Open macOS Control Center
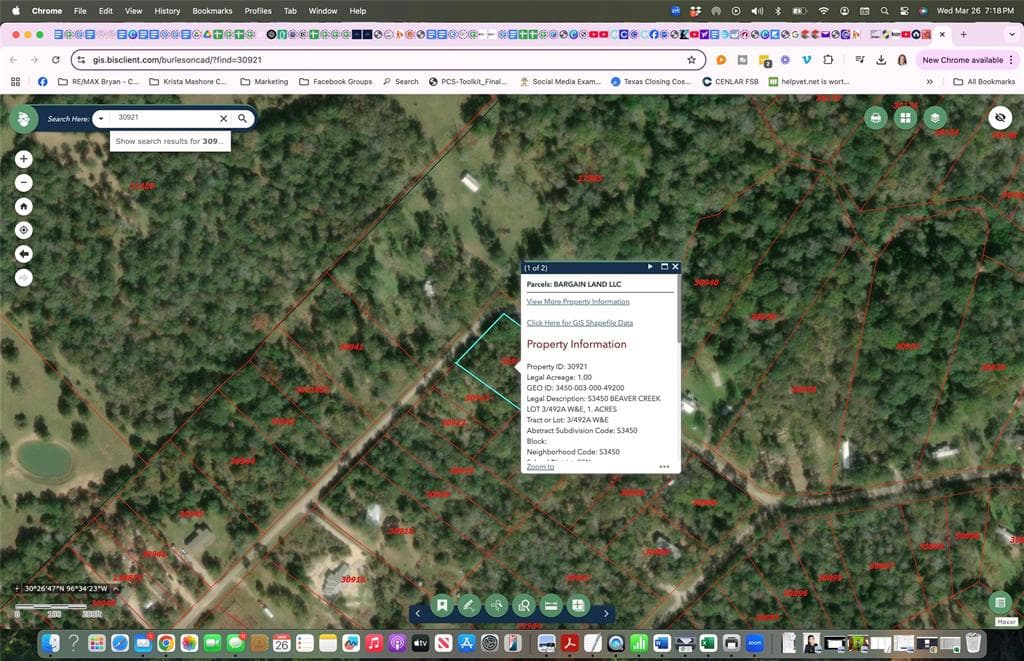1024x661 pixels. coord(904,11)
